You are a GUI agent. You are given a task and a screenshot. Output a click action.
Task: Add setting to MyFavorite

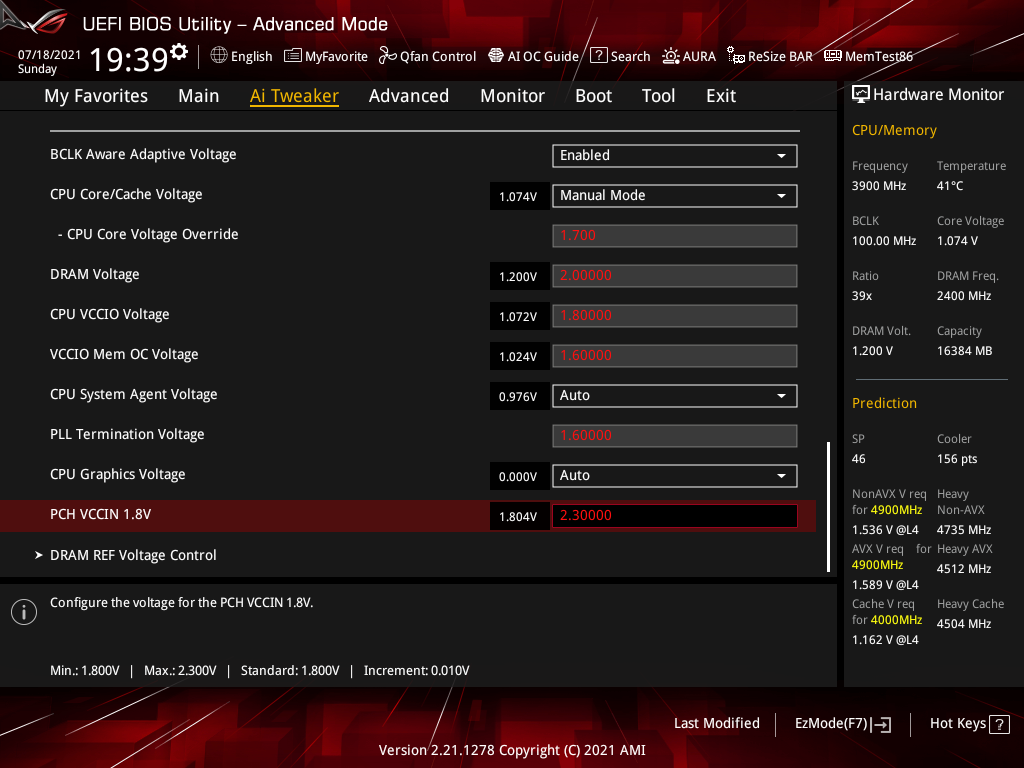point(326,56)
